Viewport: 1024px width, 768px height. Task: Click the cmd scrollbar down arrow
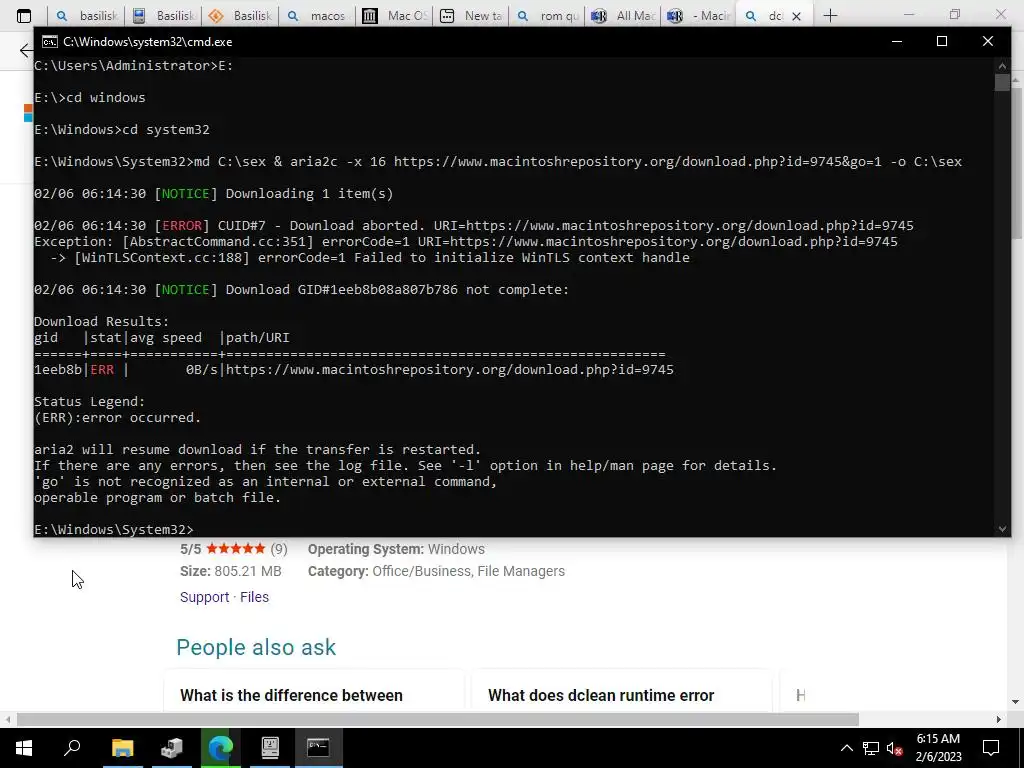1002,529
